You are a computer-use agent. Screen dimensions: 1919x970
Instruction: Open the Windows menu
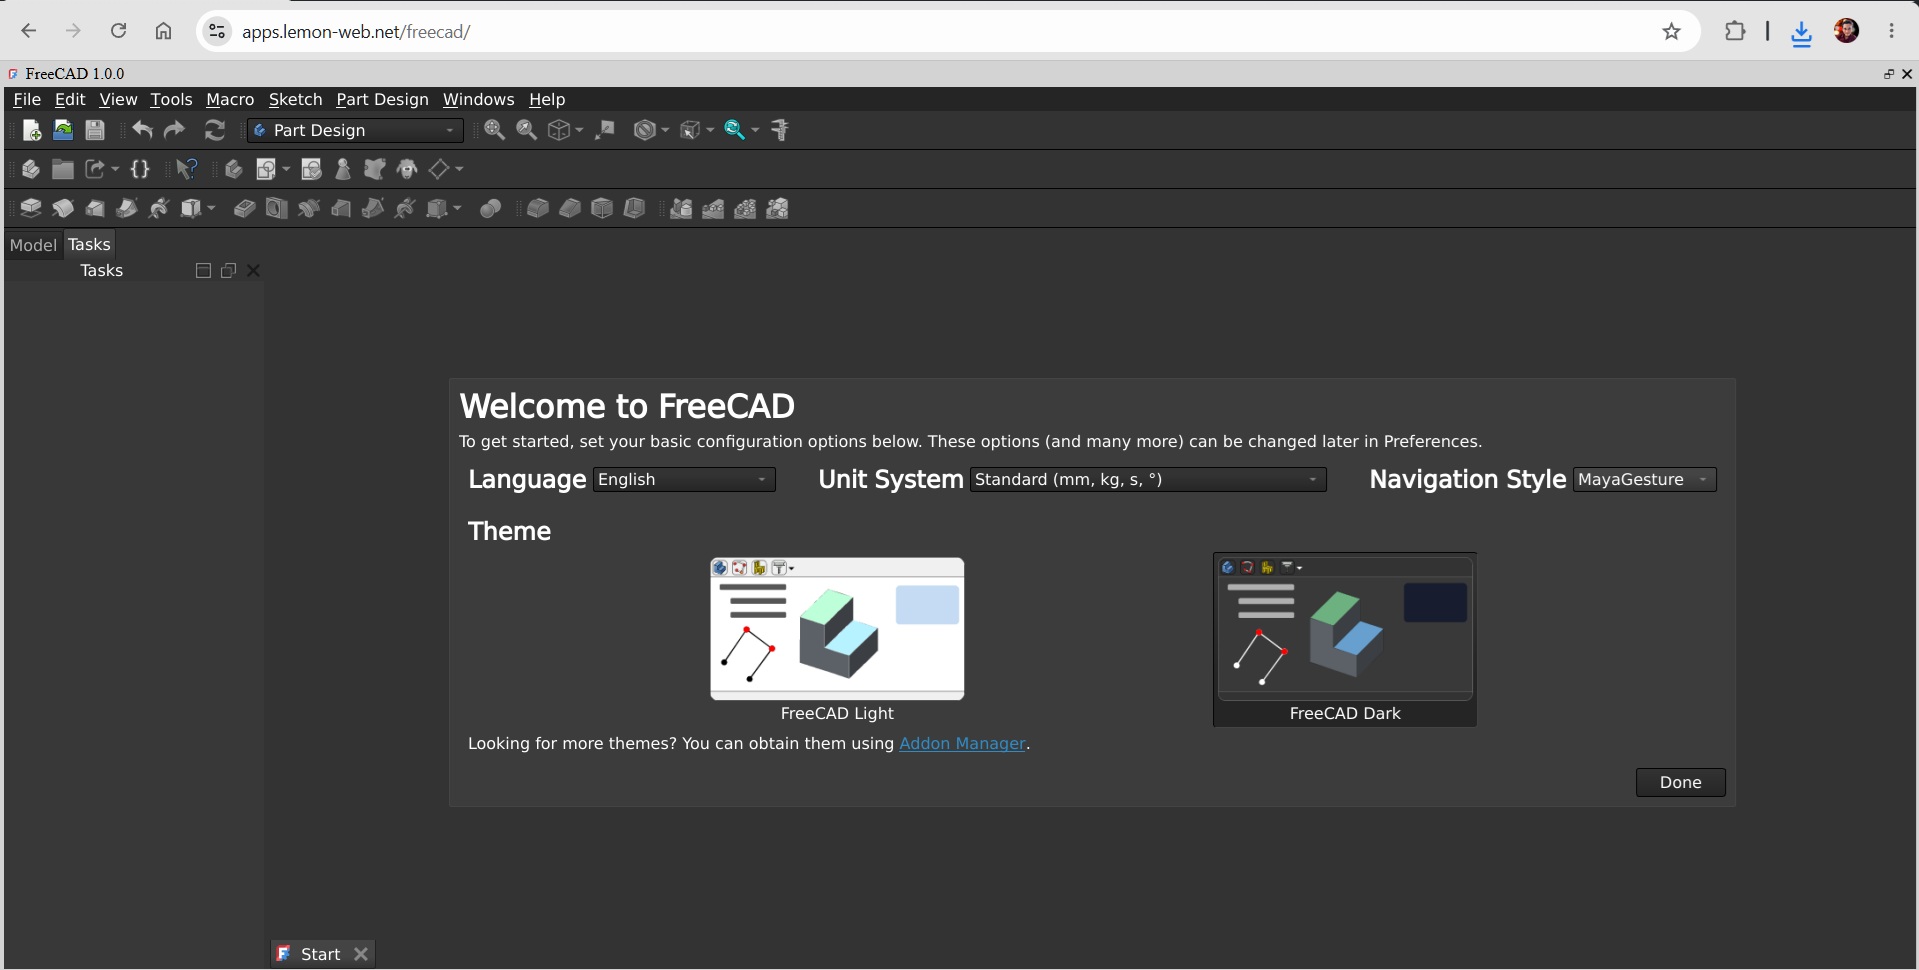pyautogui.click(x=478, y=99)
